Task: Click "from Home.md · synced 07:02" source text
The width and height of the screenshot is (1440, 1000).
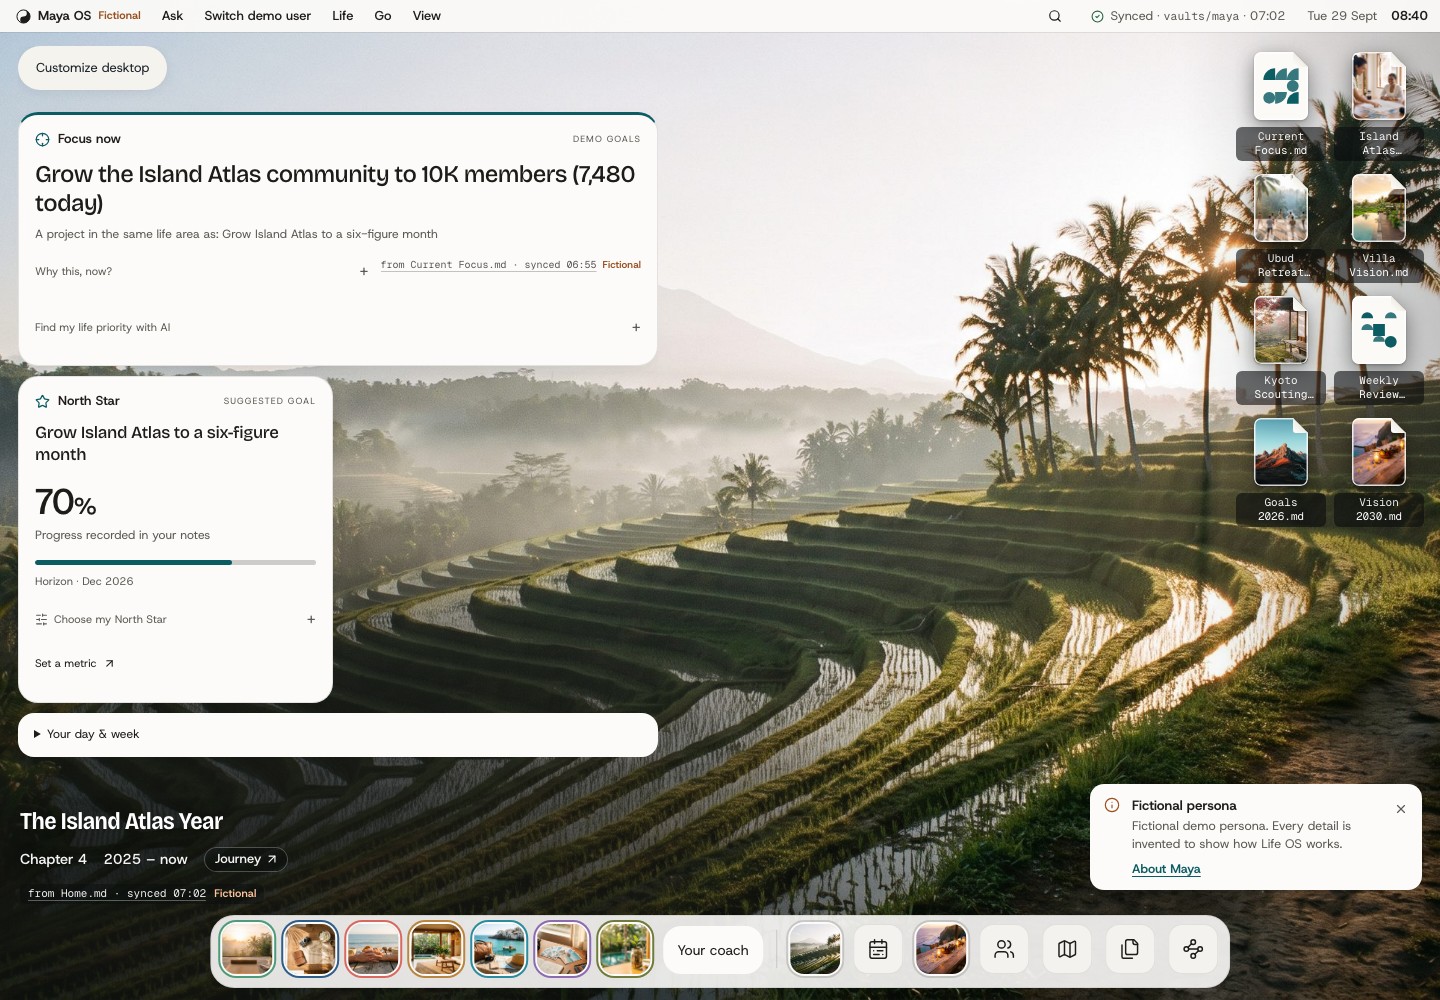Action: click(117, 894)
